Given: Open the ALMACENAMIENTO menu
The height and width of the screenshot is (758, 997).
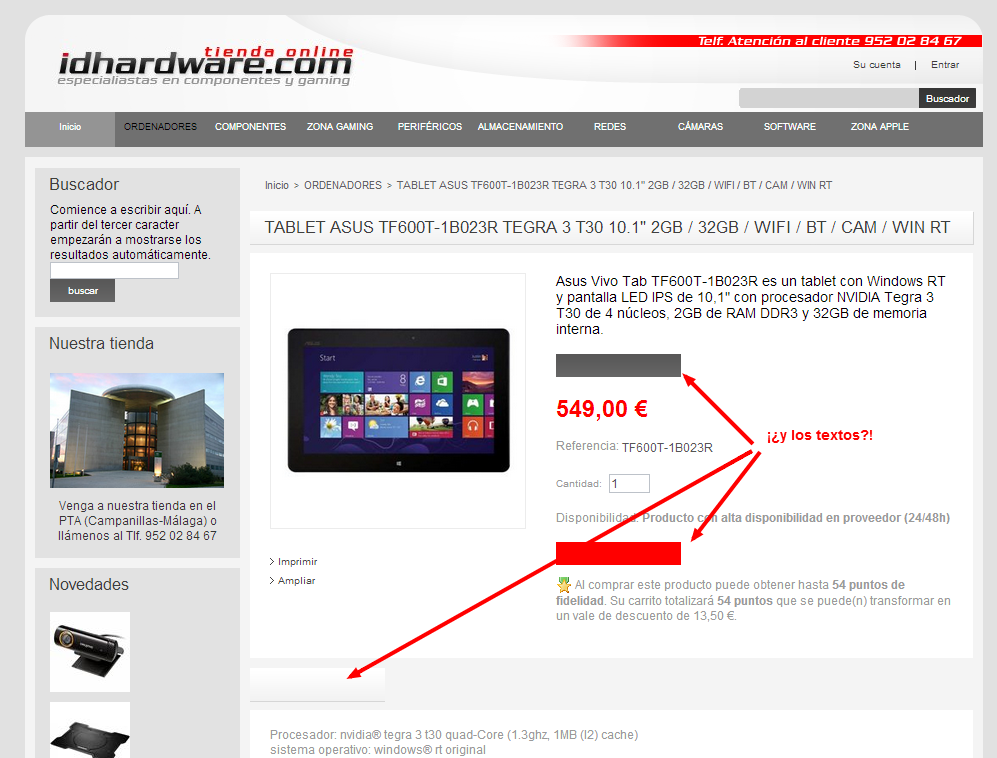Looking at the screenshot, I should tap(520, 127).
